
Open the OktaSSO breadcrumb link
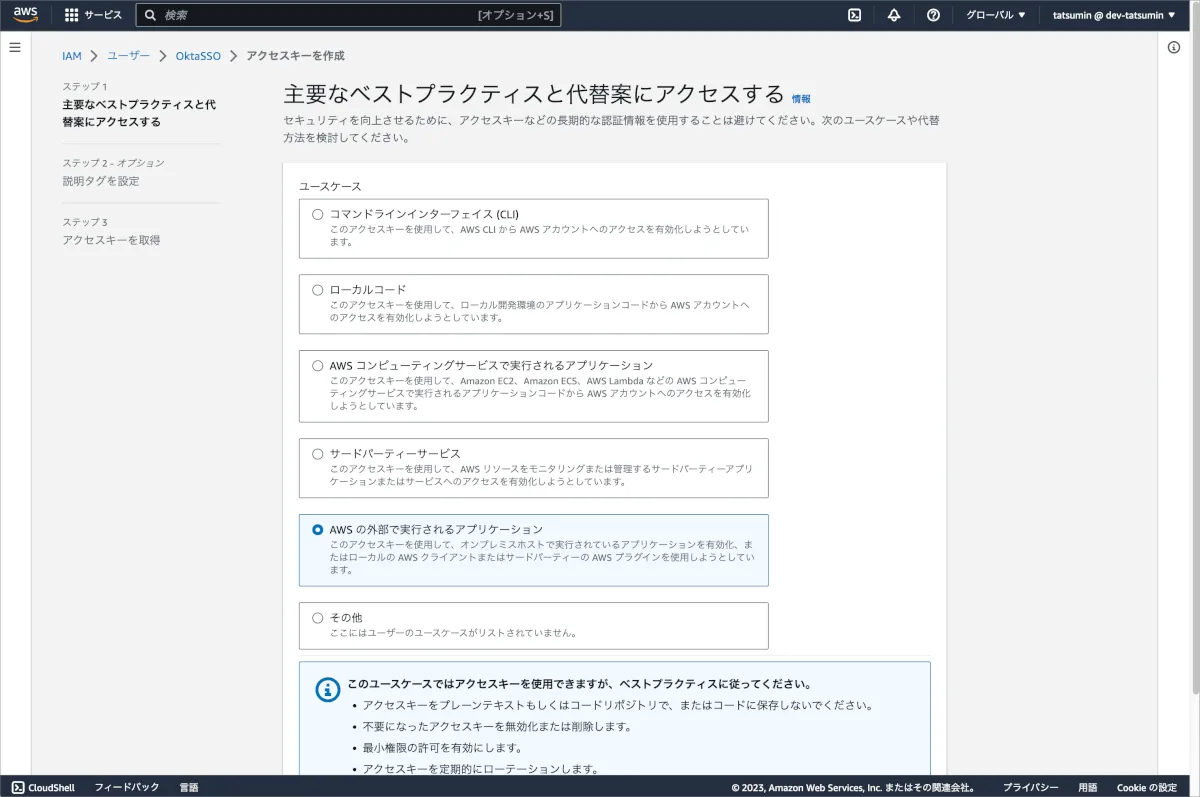coord(198,56)
